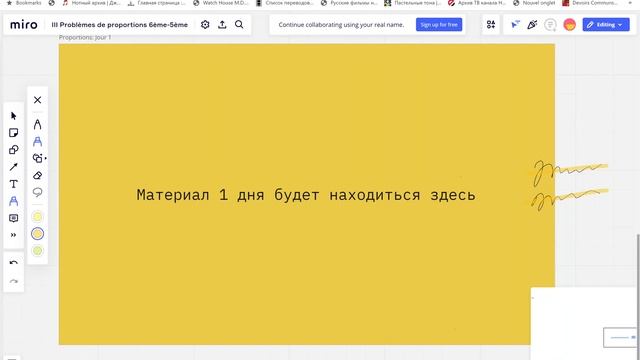Image resolution: width=640 pixels, height=360 pixels.
Task: Close the pen options panel
Action: click(x=38, y=100)
